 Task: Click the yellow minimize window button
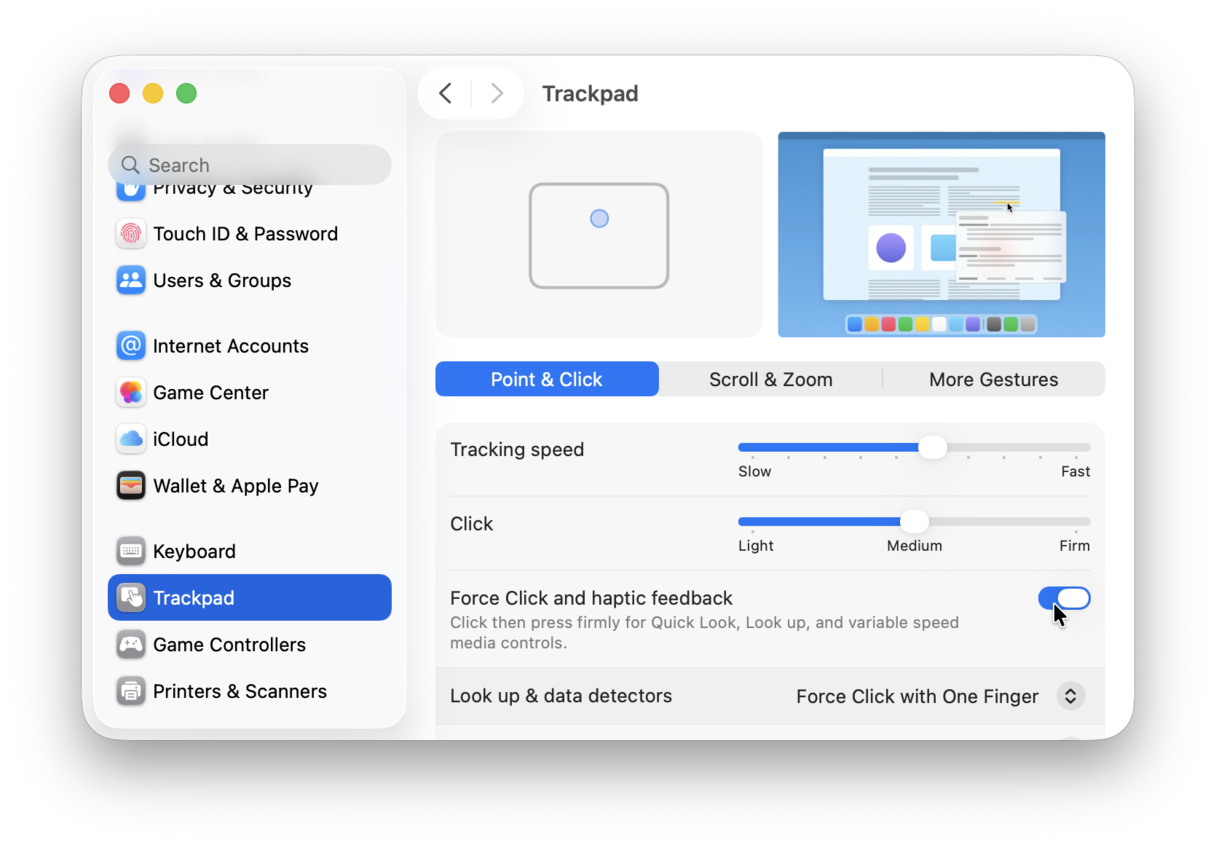pos(153,93)
